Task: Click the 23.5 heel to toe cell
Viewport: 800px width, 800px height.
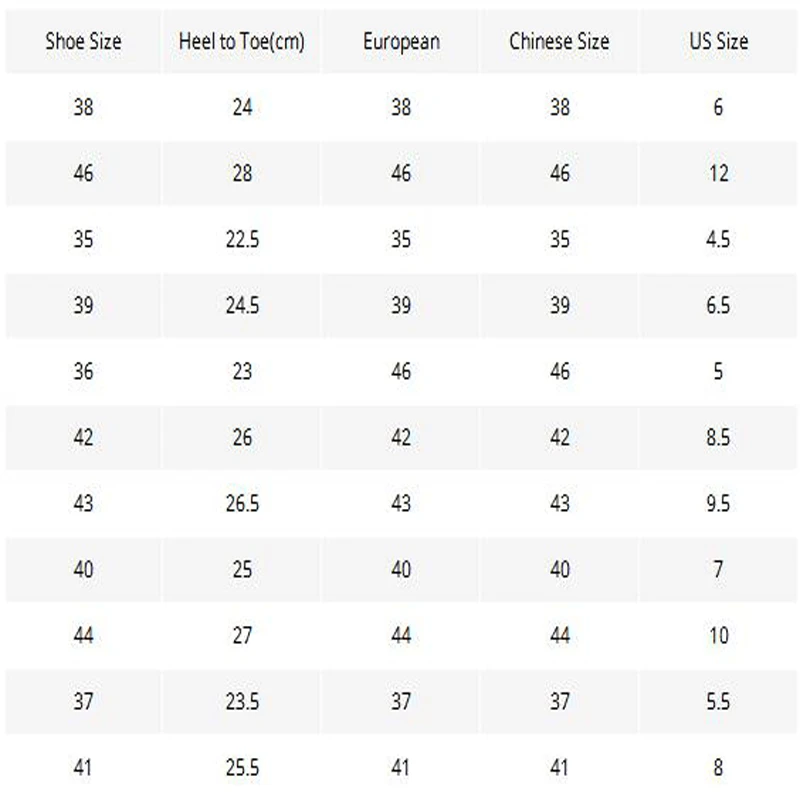Action: coord(242,702)
